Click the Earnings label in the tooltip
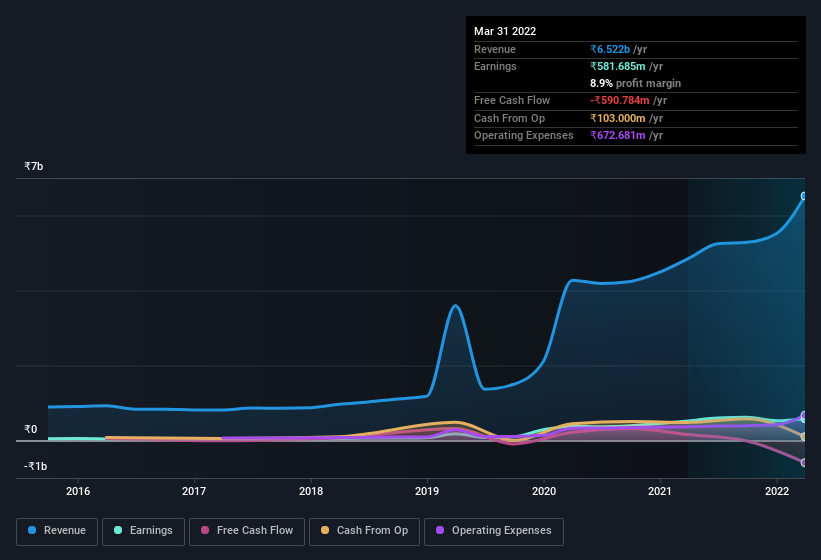The width and height of the screenshot is (821, 560). coord(495,66)
